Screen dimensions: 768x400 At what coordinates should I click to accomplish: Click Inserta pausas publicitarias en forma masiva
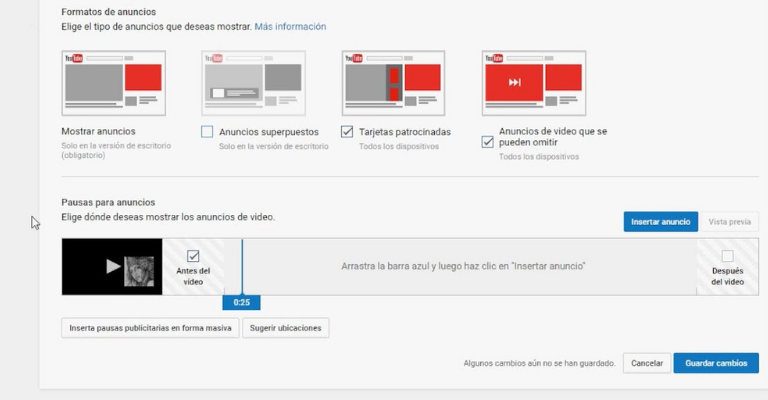click(150, 328)
